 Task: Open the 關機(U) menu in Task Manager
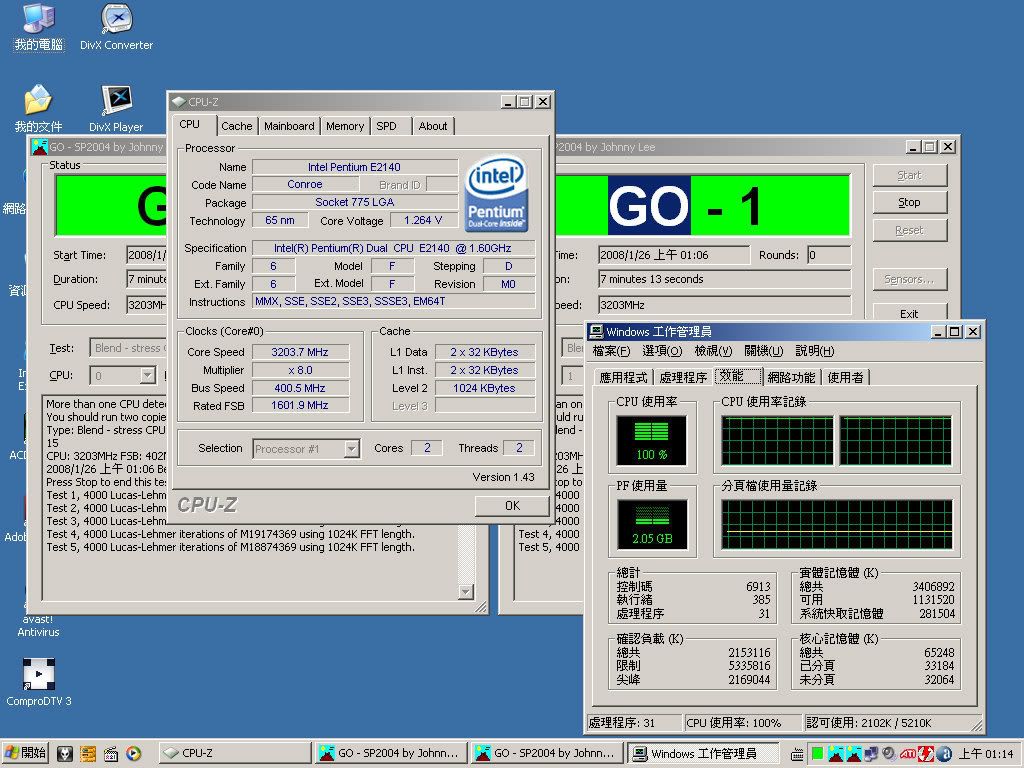coord(763,351)
